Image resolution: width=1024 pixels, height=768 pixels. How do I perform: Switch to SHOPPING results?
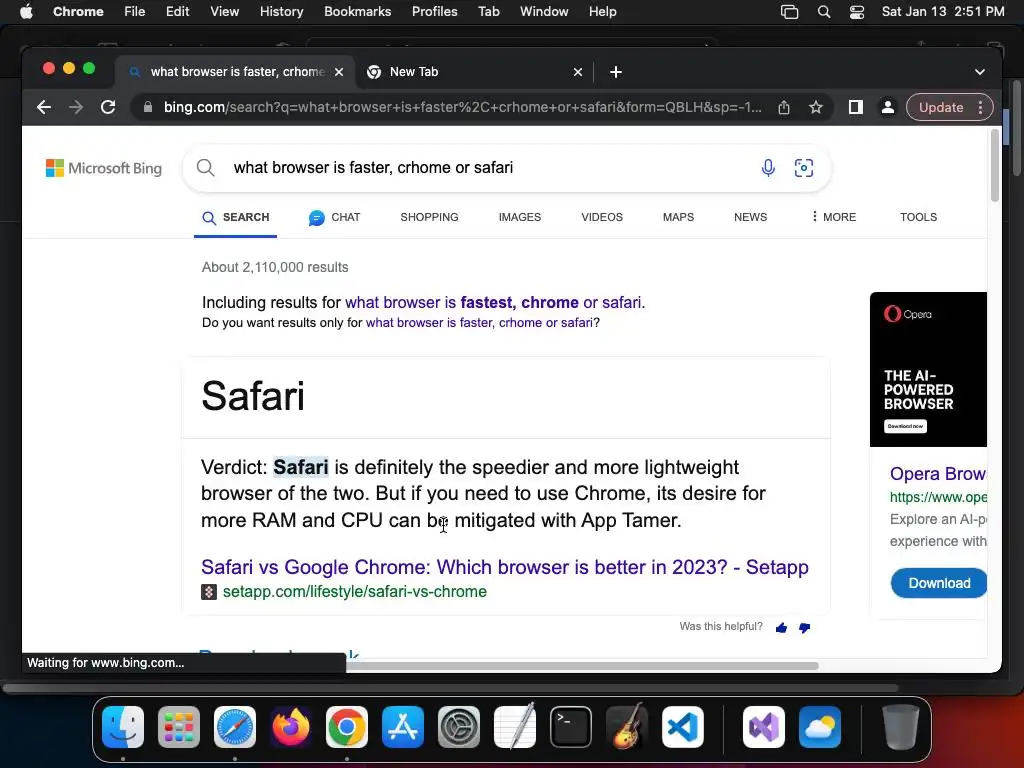click(429, 217)
